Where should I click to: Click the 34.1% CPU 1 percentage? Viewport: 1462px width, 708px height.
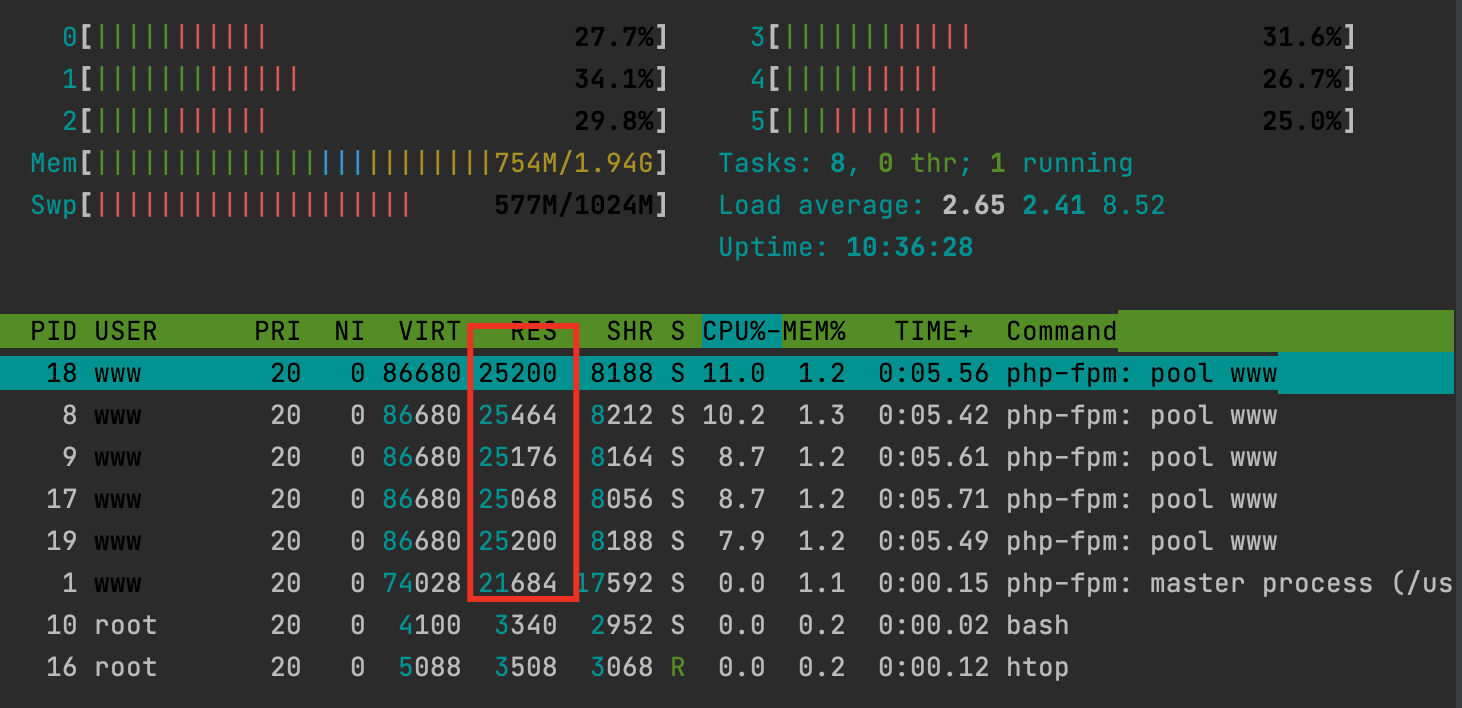click(x=614, y=79)
